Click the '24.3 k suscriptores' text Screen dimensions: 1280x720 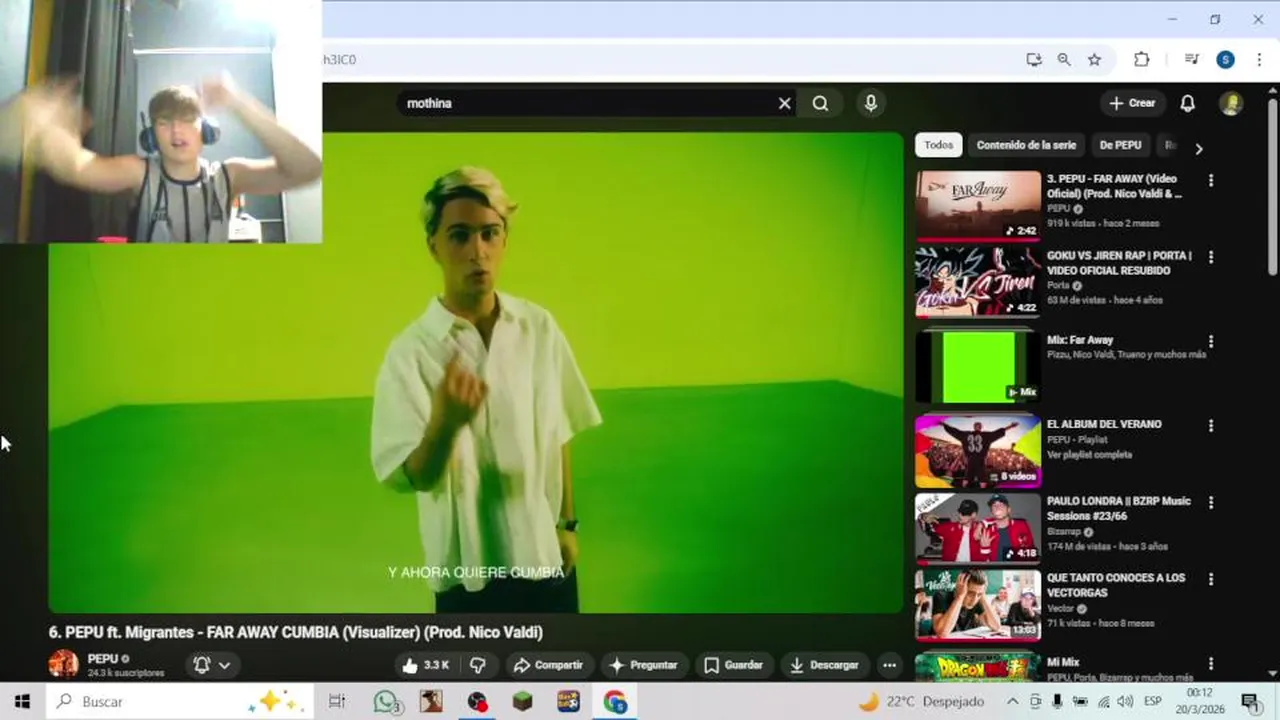(126, 673)
